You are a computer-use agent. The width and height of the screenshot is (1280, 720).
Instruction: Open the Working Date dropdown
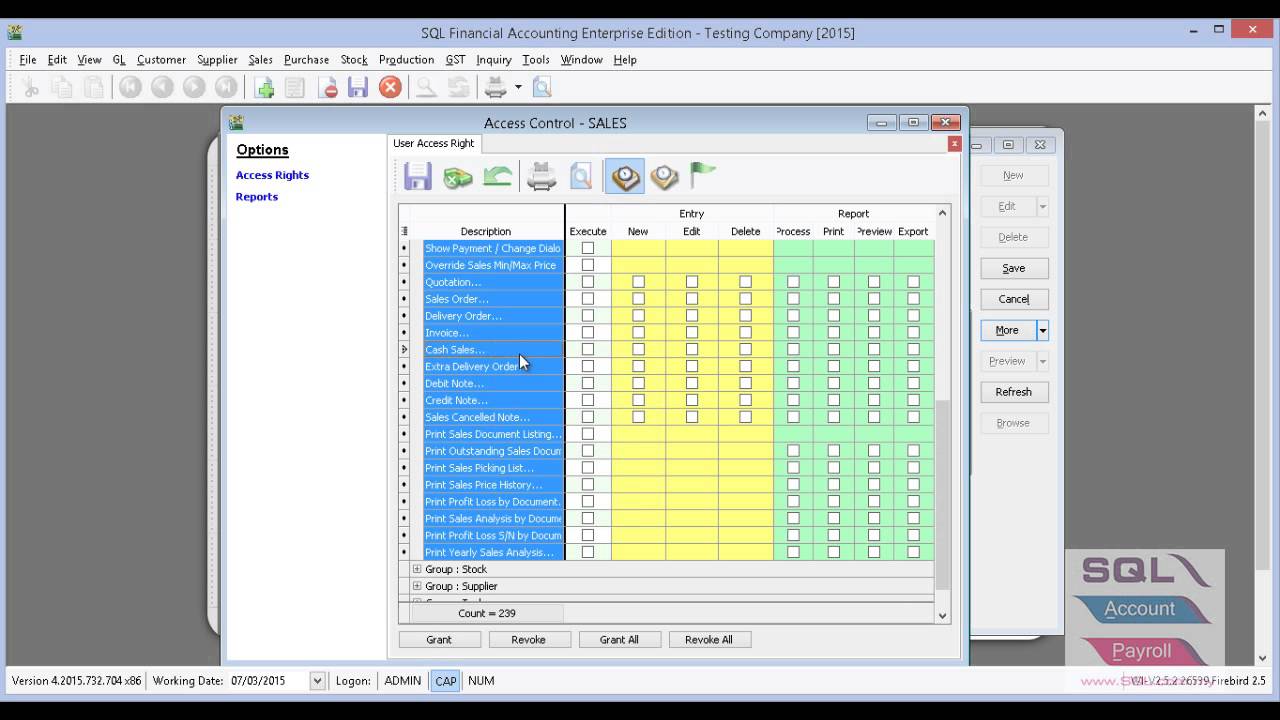click(317, 681)
